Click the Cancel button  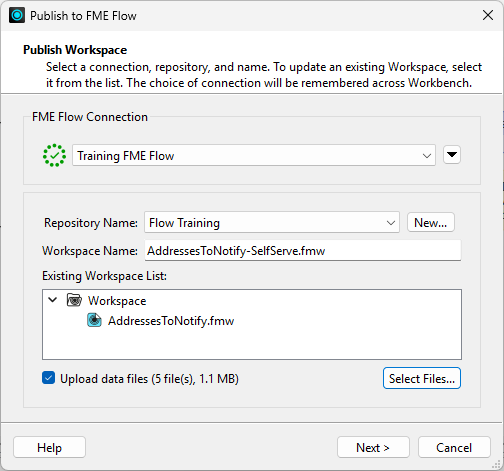[454, 447]
